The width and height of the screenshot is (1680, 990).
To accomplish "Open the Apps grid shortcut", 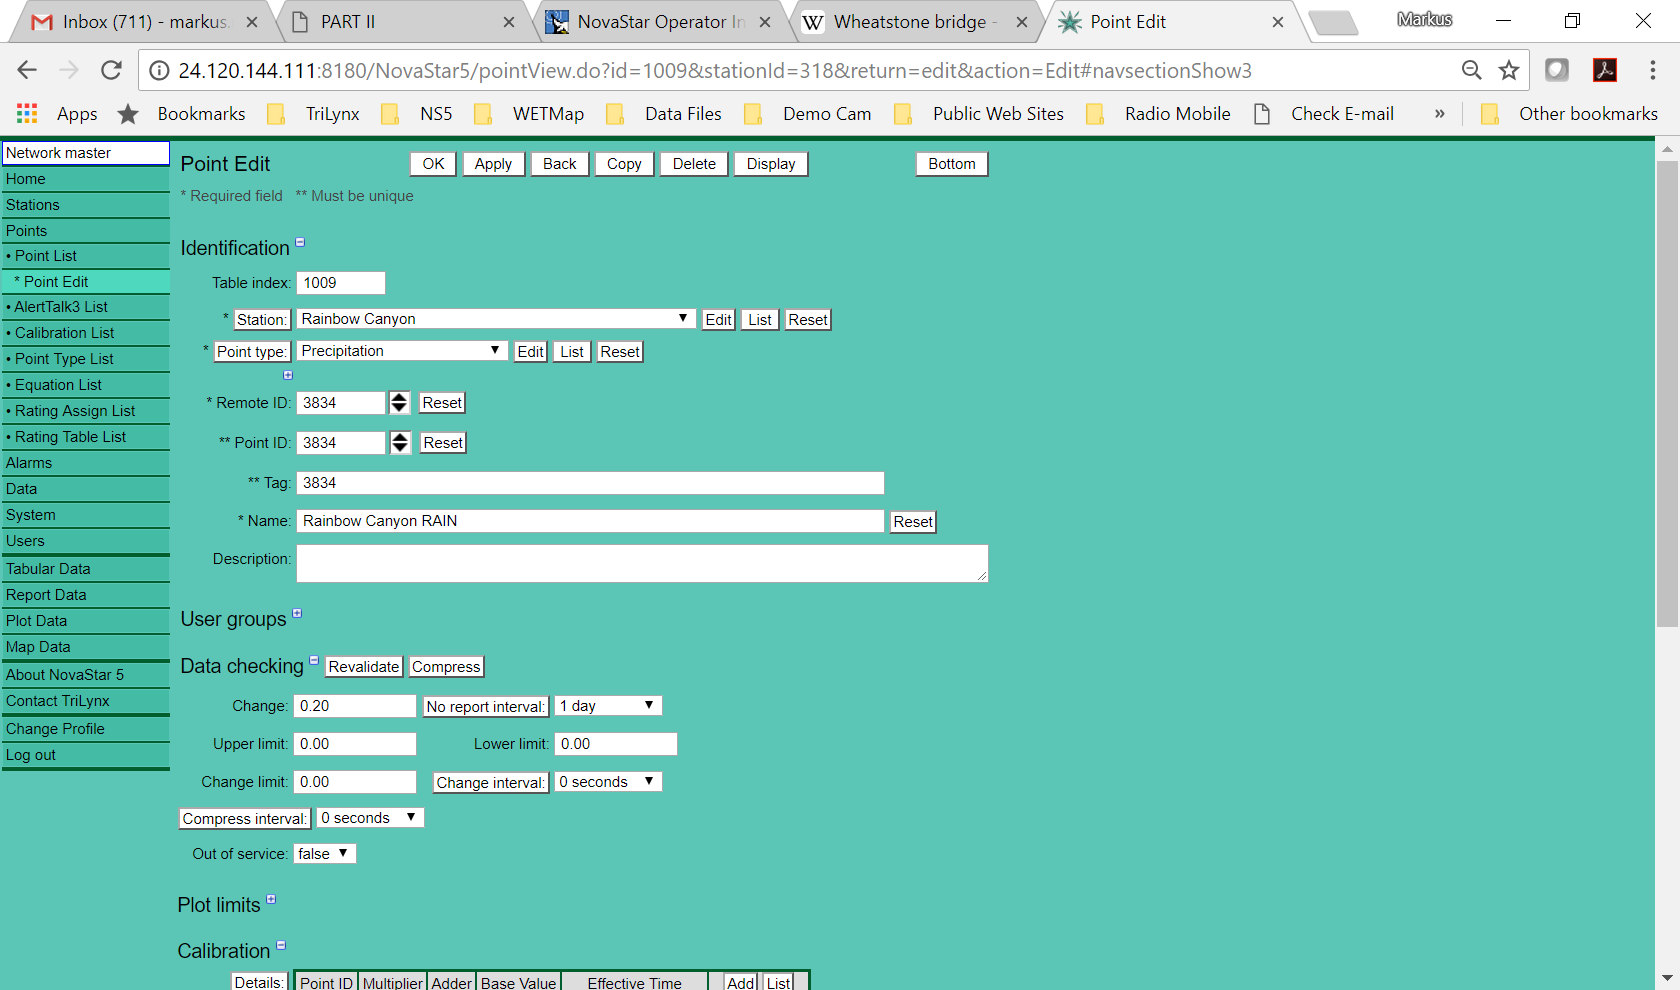I will (28, 114).
